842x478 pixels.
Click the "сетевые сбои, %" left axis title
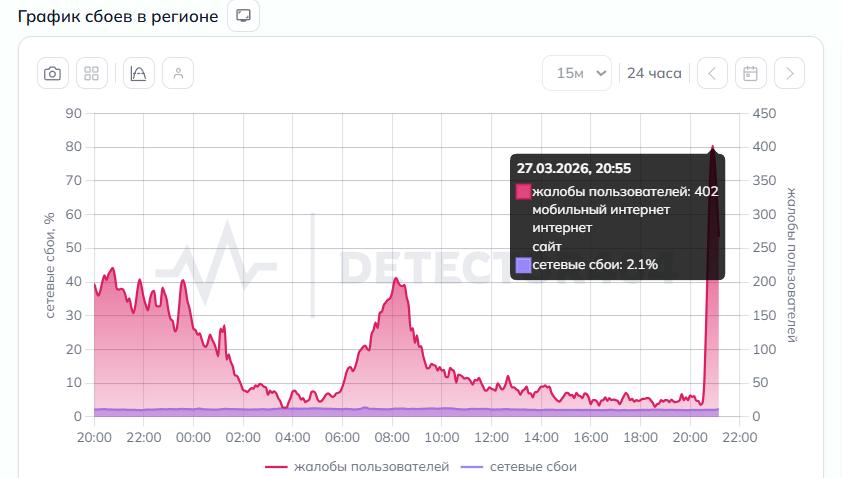click(x=49, y=264)
